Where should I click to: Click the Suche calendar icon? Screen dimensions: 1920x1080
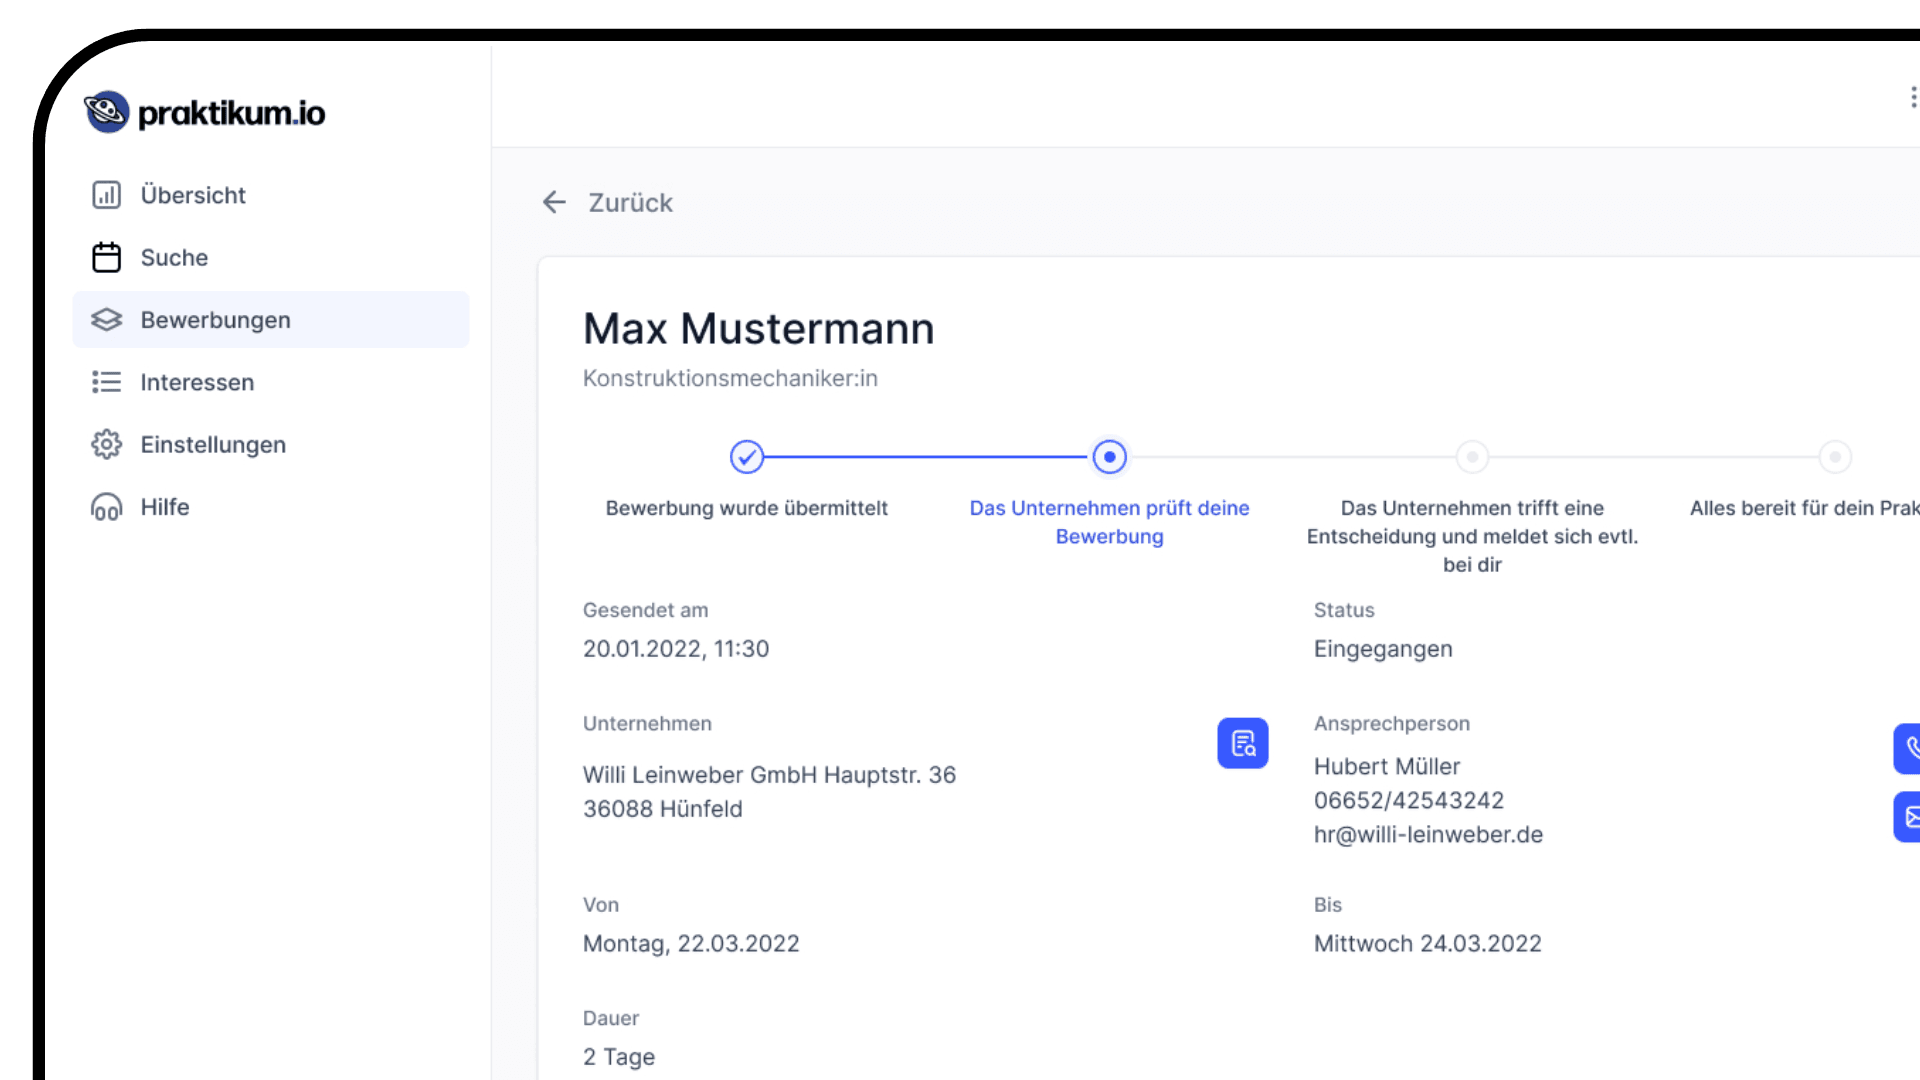coord(106,257)
